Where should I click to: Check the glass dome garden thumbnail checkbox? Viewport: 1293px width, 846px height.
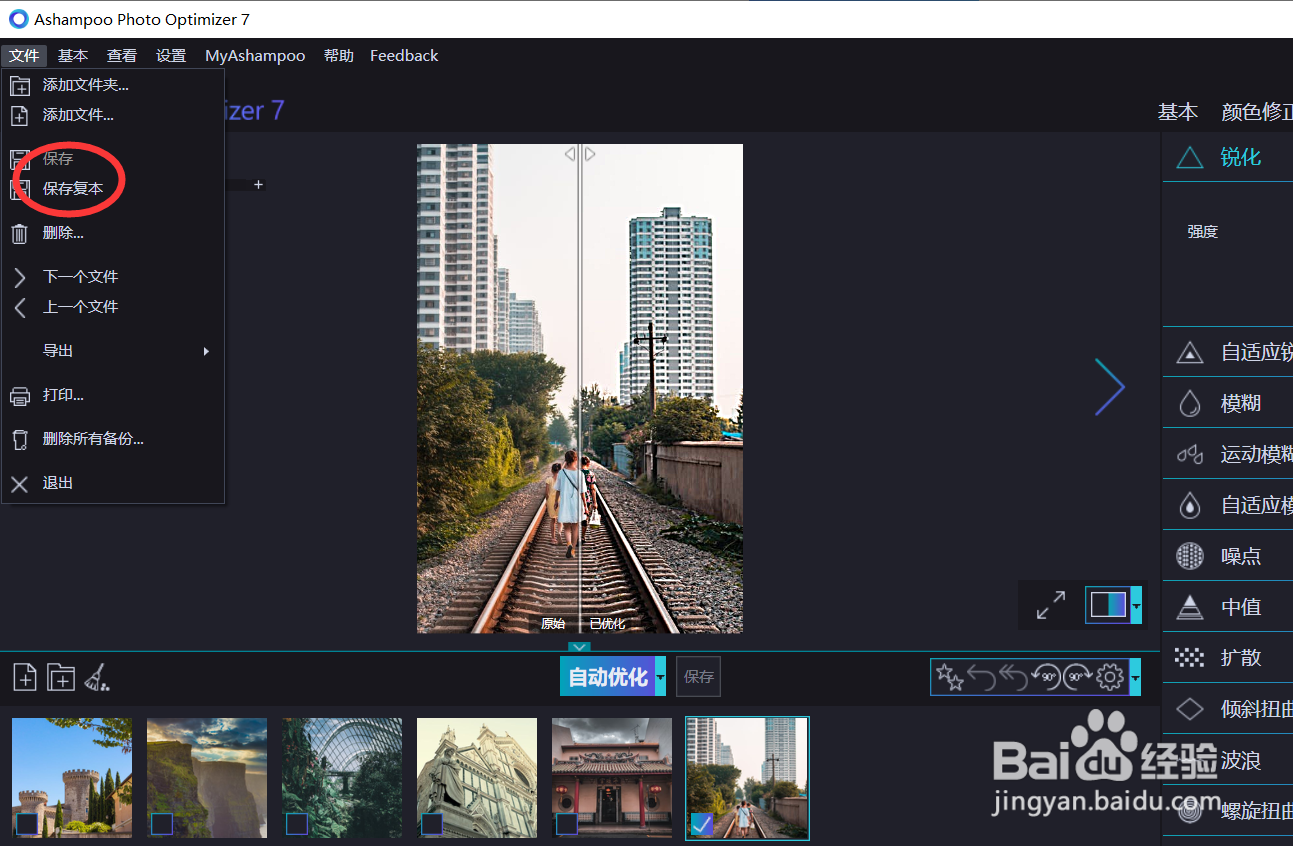pos(297,824)
